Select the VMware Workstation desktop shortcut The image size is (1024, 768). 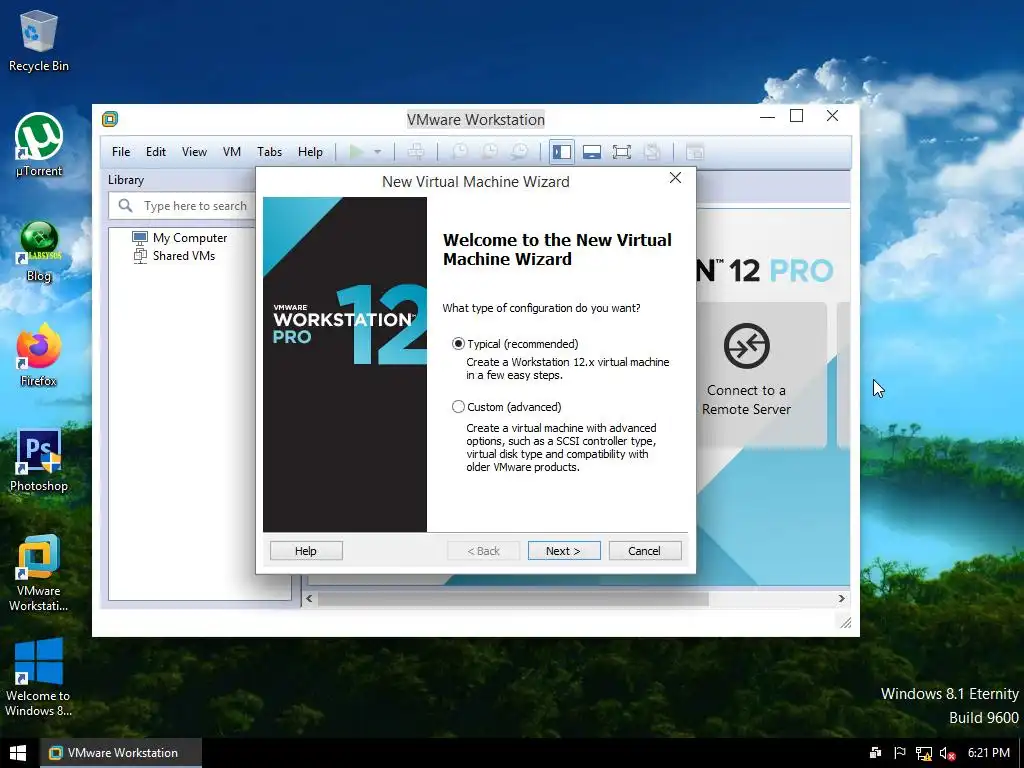click(39, 573)
